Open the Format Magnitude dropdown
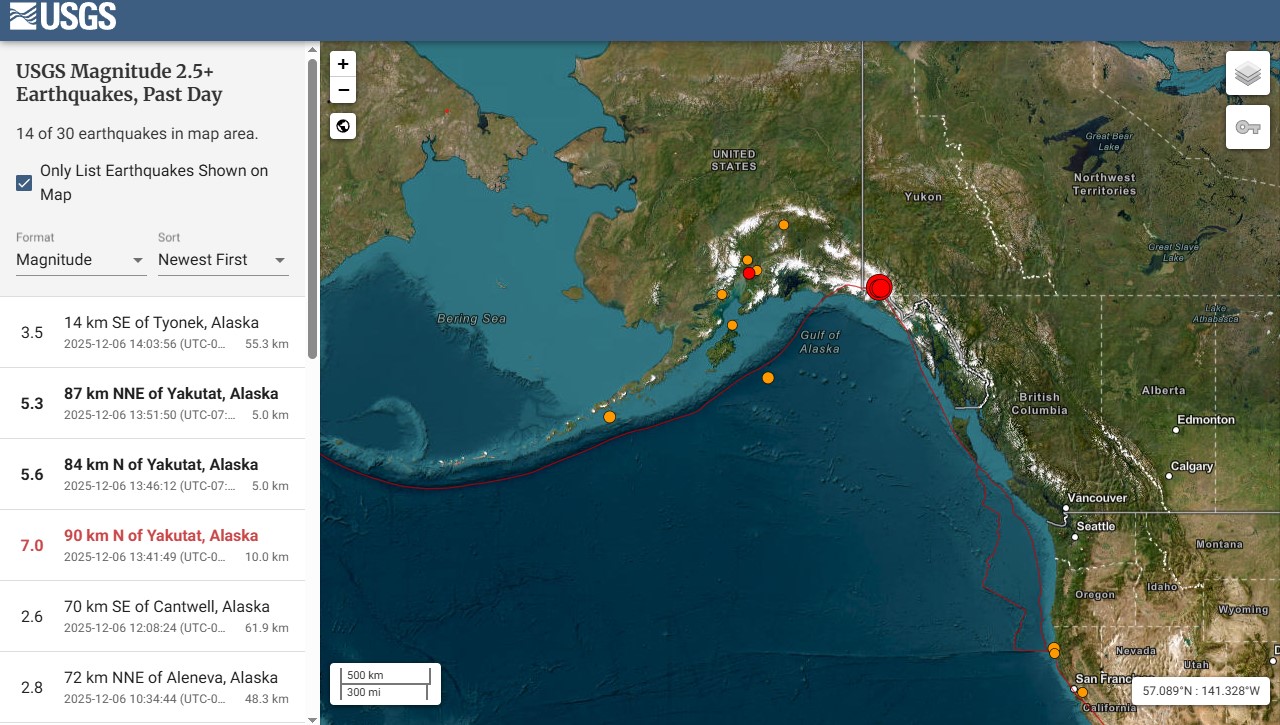Screen dimensions: 1280x725 click(81, 260)
